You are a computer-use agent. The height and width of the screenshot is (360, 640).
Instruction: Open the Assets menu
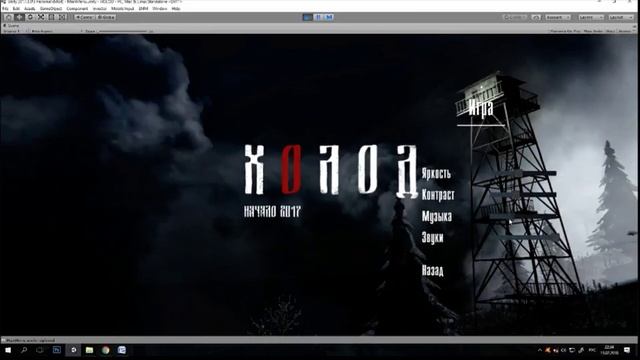[30, 9]
